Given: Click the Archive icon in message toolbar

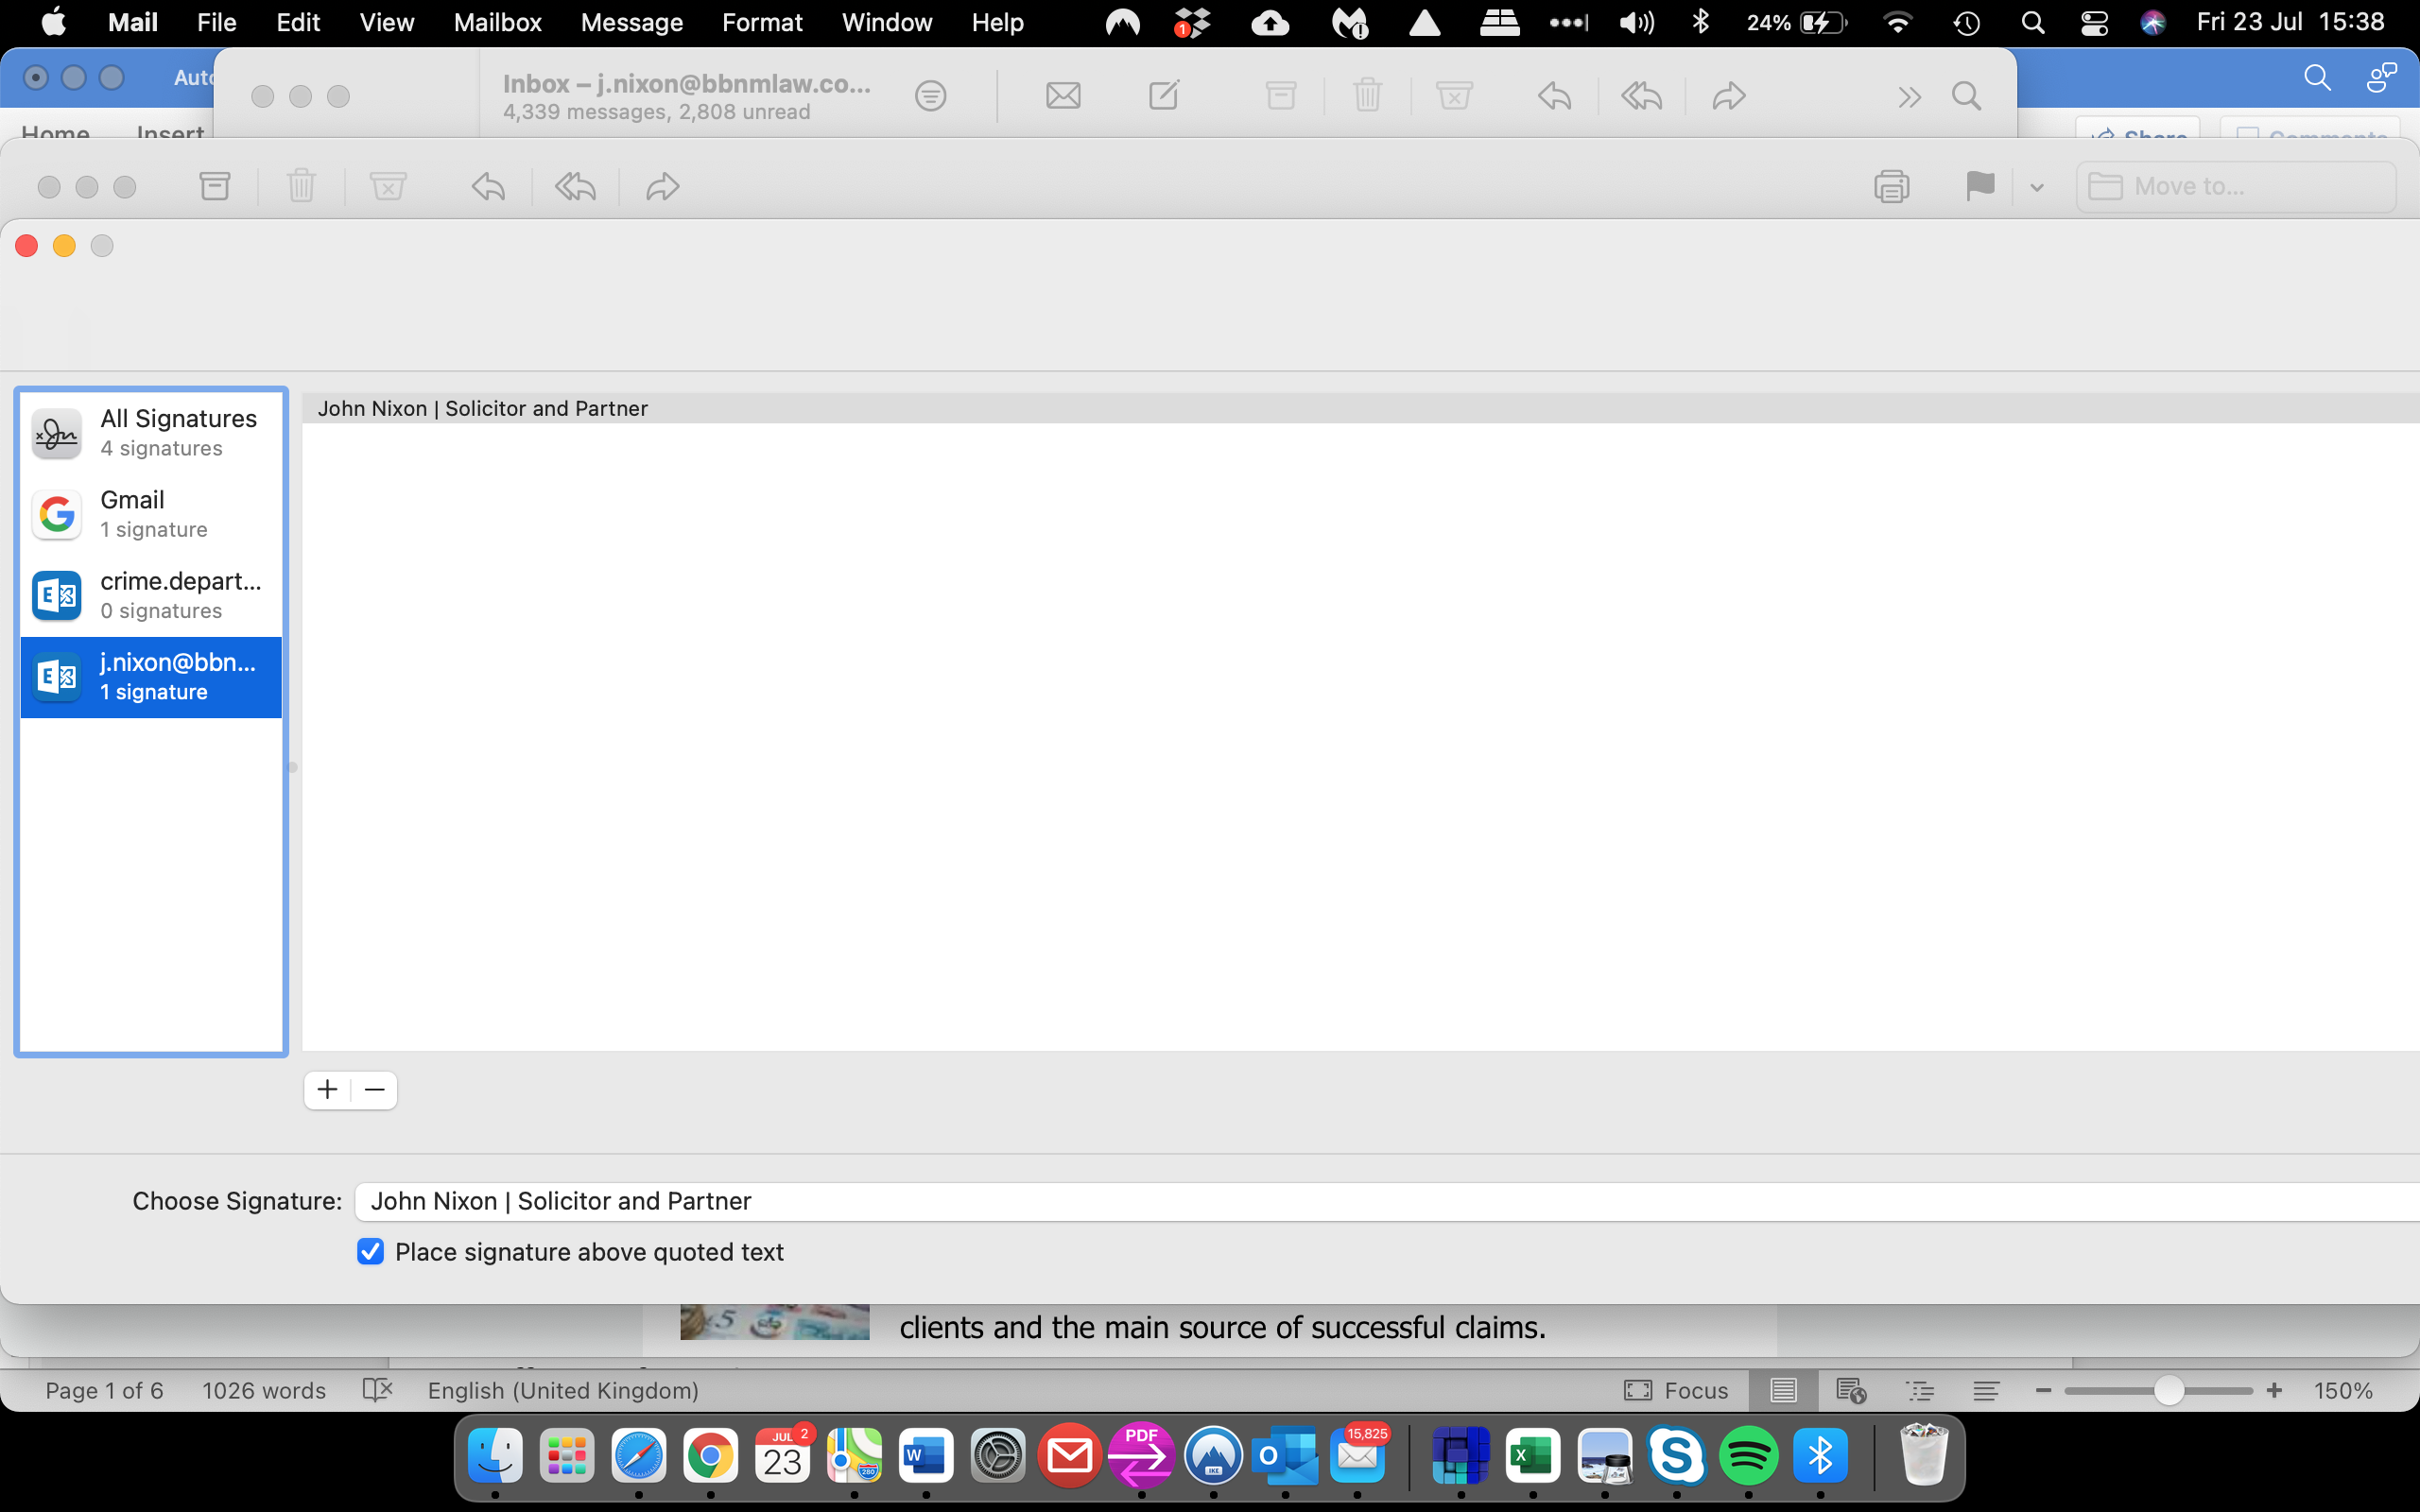Looking at the screenshot, I should click(214, 186).
